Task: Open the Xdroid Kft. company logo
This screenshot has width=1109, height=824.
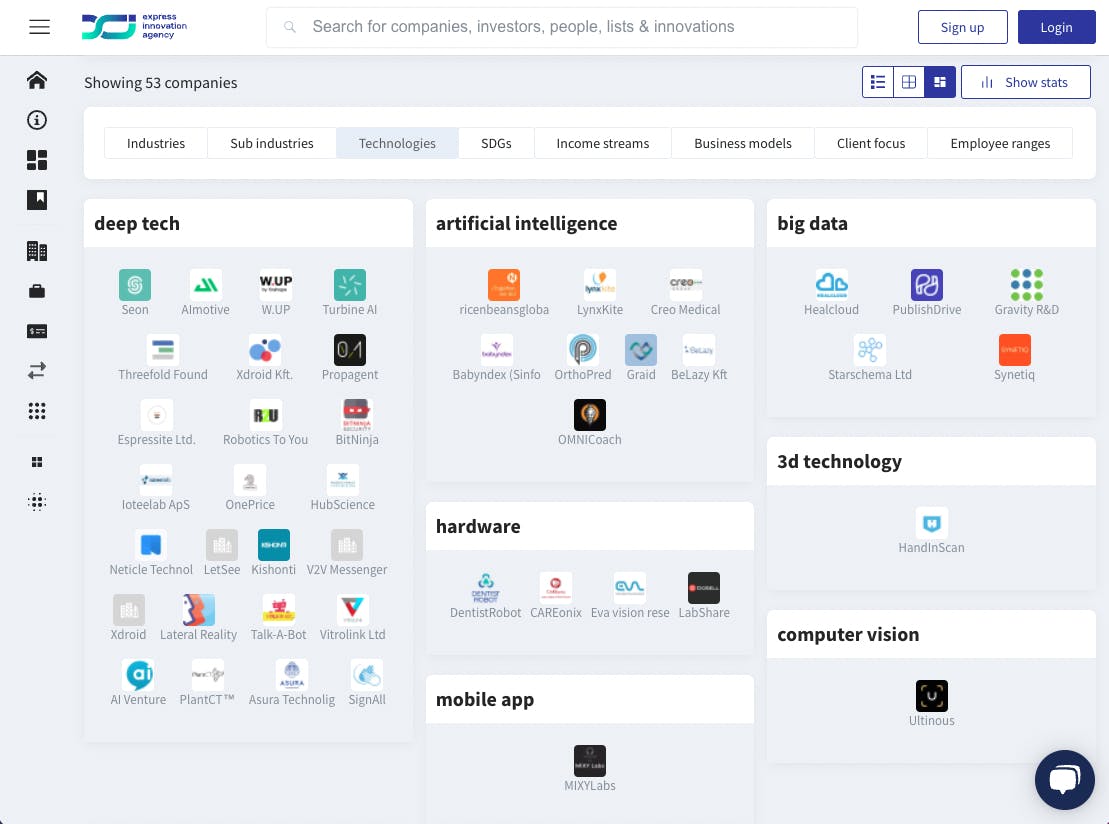Action: [265, 350]
